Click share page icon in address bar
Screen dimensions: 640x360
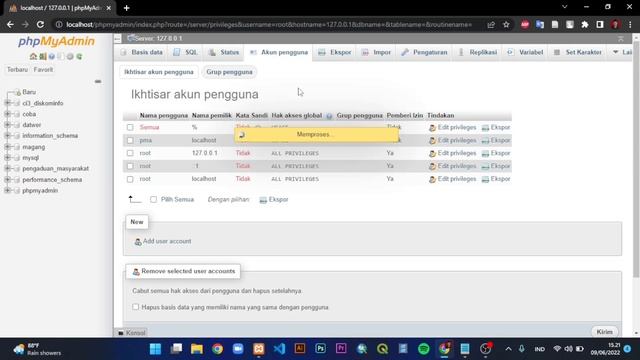(491, 24)
